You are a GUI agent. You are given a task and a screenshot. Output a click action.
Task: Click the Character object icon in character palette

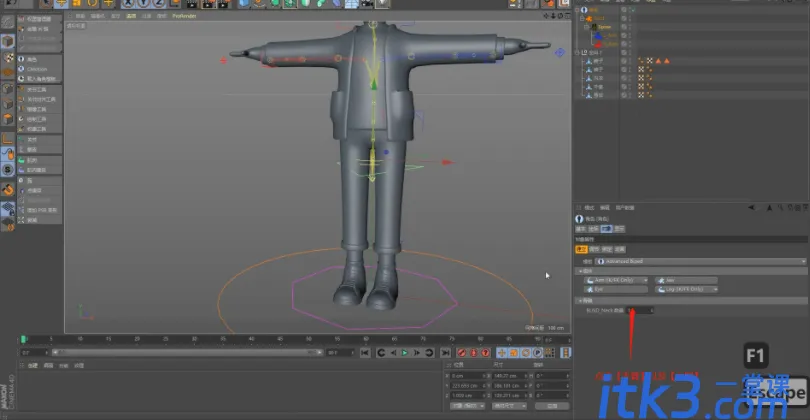[40, 59]
